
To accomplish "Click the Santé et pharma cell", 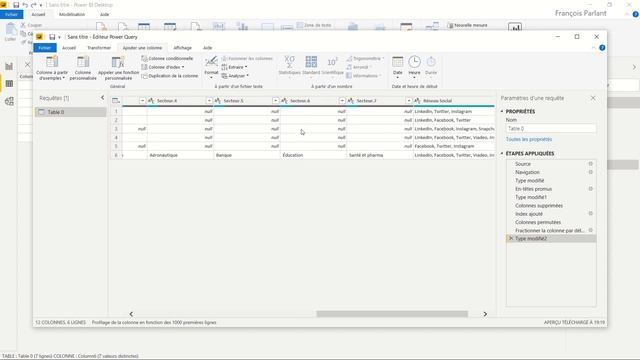I will coord(380,155).
